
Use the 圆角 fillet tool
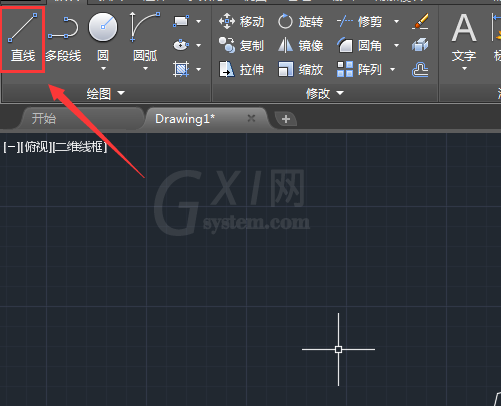[359, 45]
